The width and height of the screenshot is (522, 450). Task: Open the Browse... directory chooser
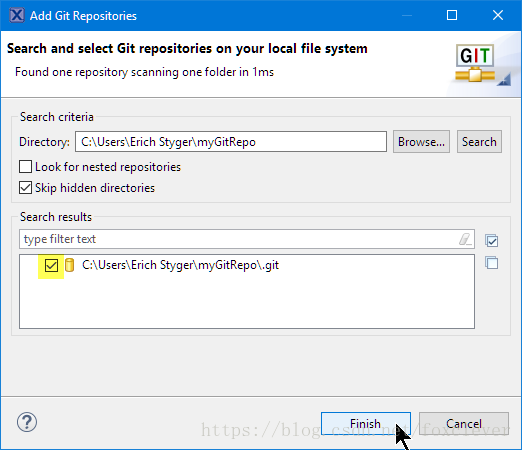(x=421, y=142)
